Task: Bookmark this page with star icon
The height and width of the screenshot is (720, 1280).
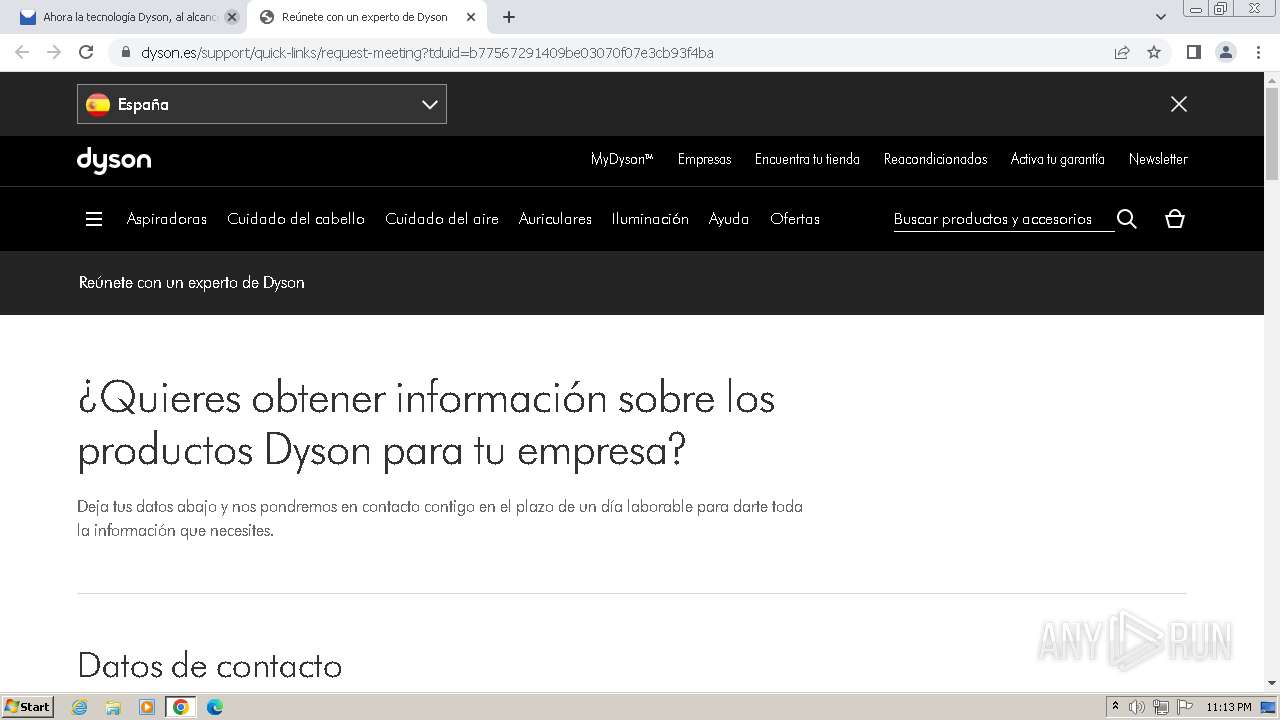Action: pos(1154,52)
